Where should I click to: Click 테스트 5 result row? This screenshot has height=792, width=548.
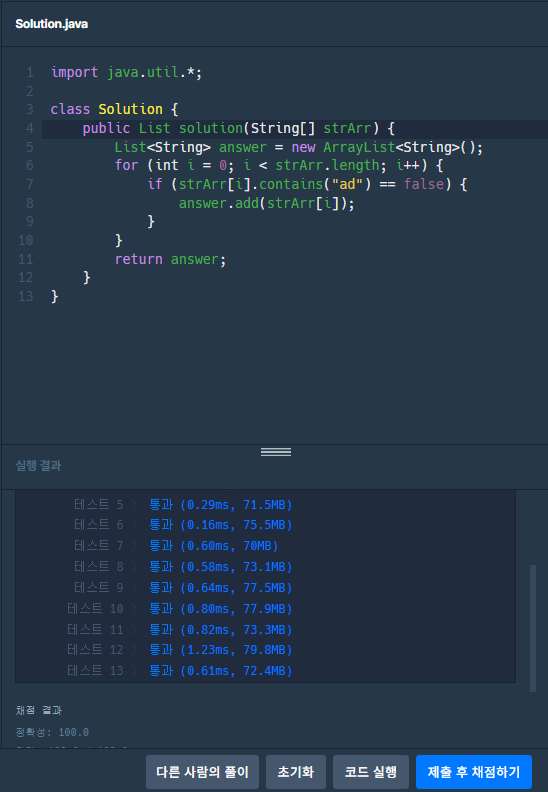pos(183,505)
